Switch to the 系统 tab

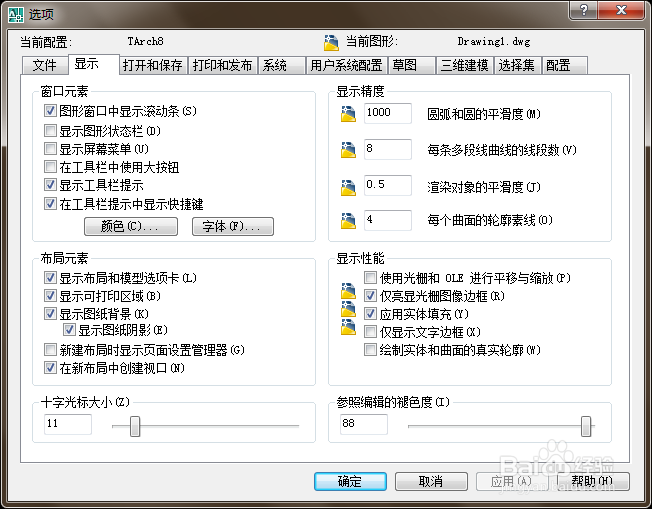pos(282,65)
